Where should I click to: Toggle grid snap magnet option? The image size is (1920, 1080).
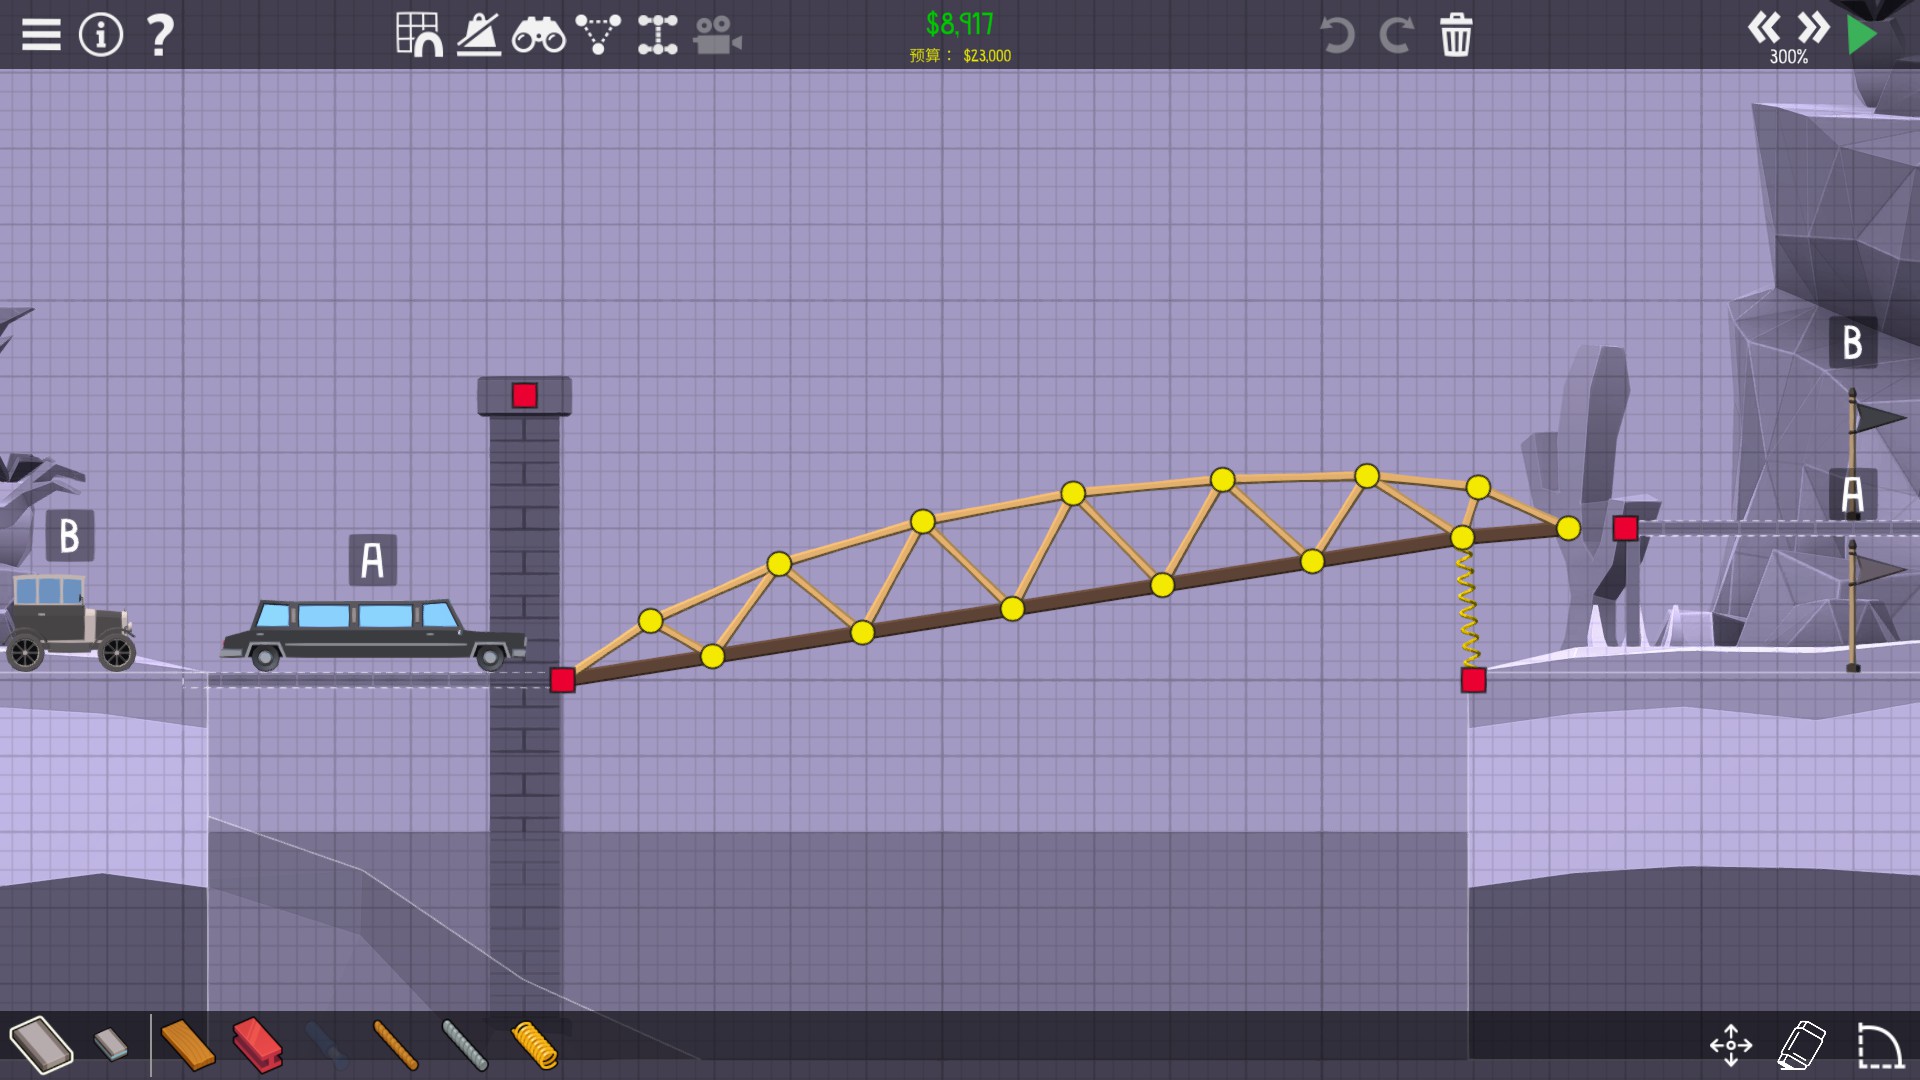pos(419,35)
